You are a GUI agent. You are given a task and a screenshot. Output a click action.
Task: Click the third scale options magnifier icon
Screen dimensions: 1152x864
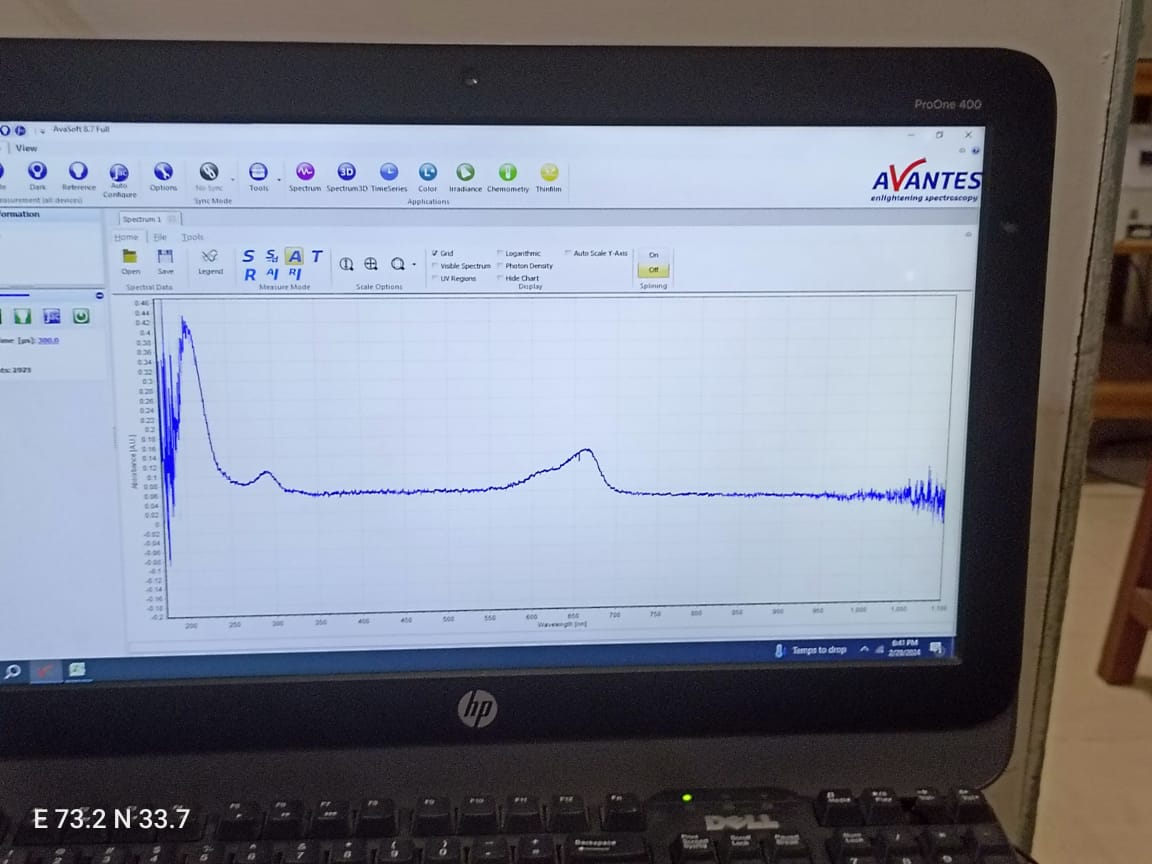(x=397, y=264)
